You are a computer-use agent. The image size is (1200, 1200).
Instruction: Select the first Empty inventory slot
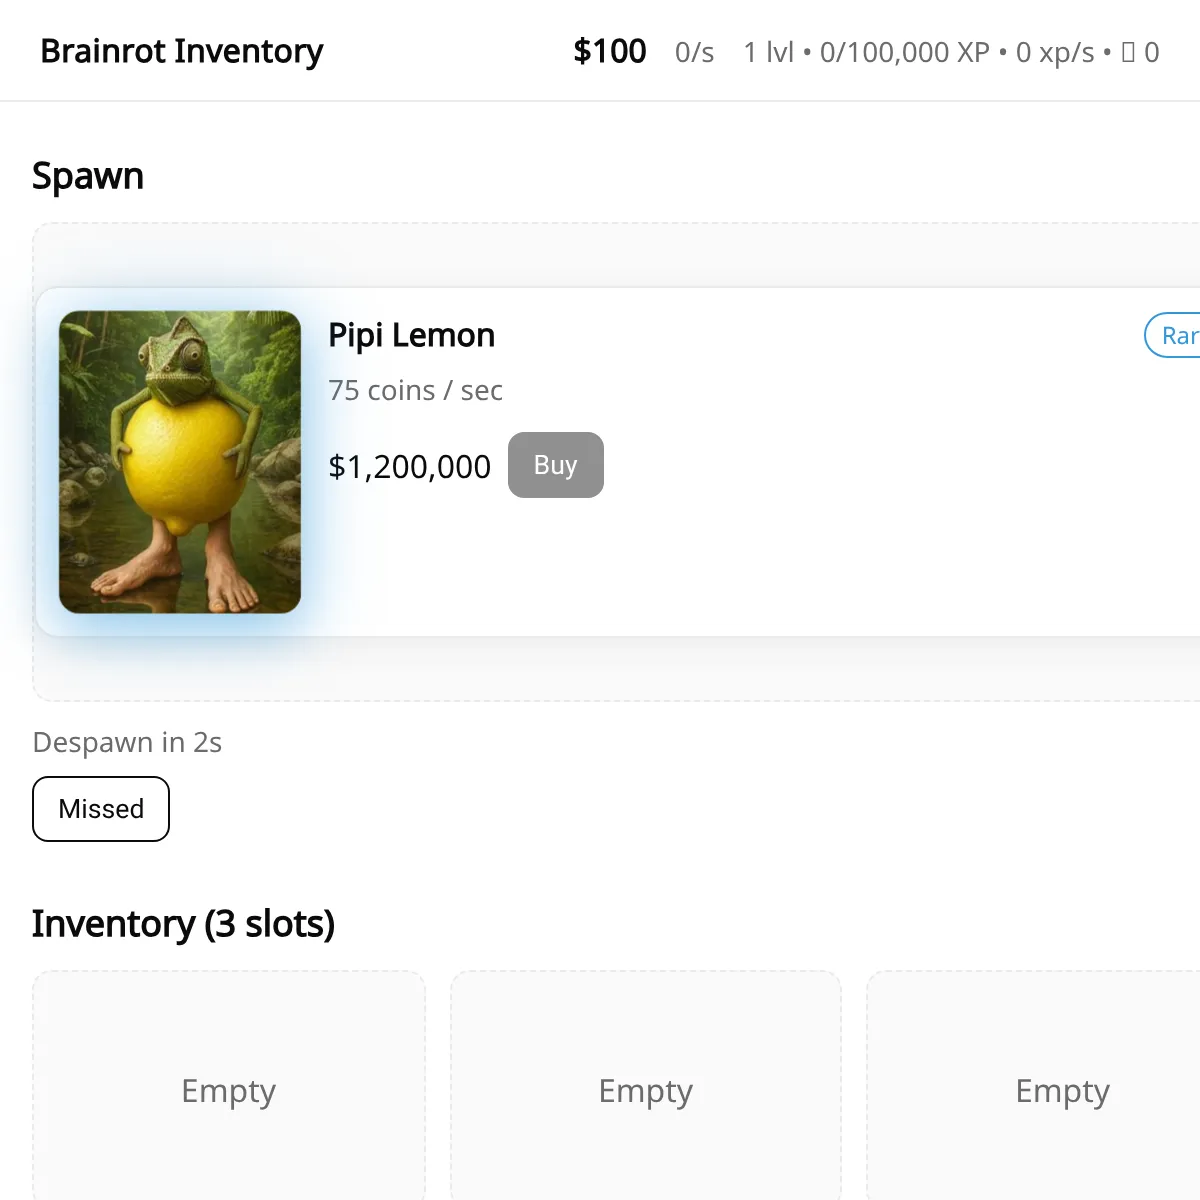point(229,1090)
